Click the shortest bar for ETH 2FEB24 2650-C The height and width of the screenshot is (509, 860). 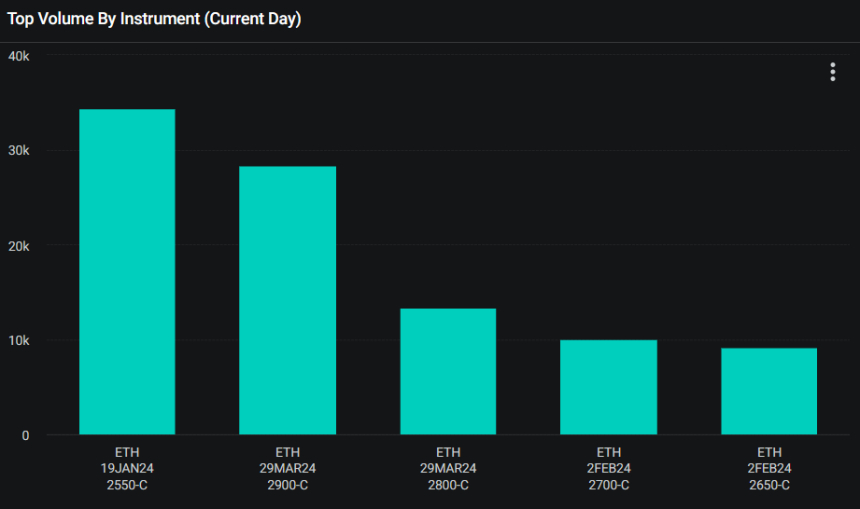point(769,391)
